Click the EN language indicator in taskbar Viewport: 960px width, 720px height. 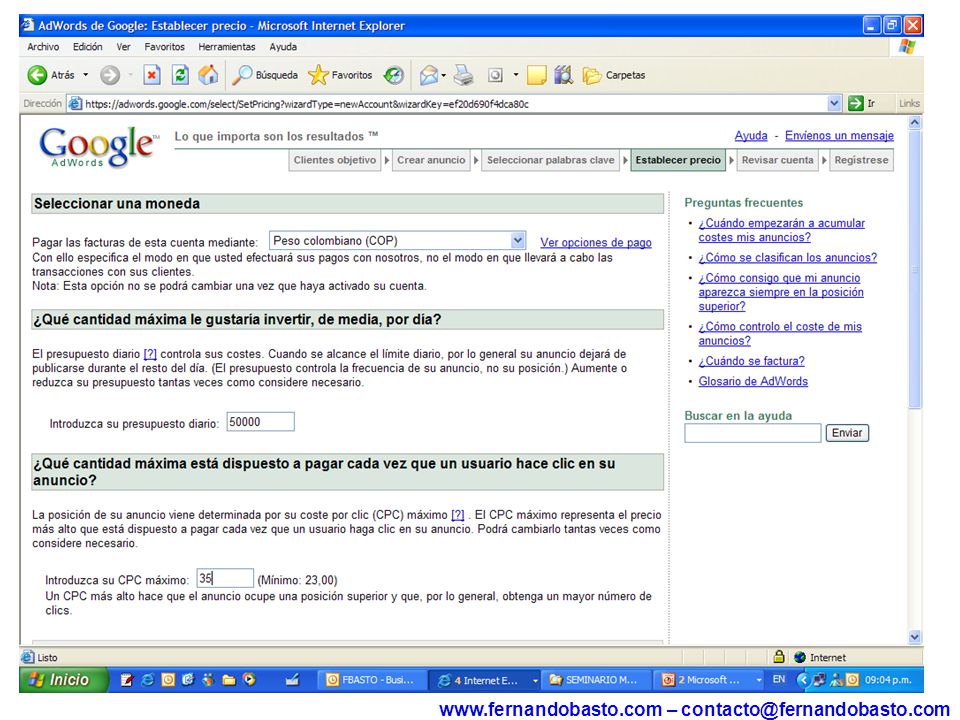[x=779, y=680]
